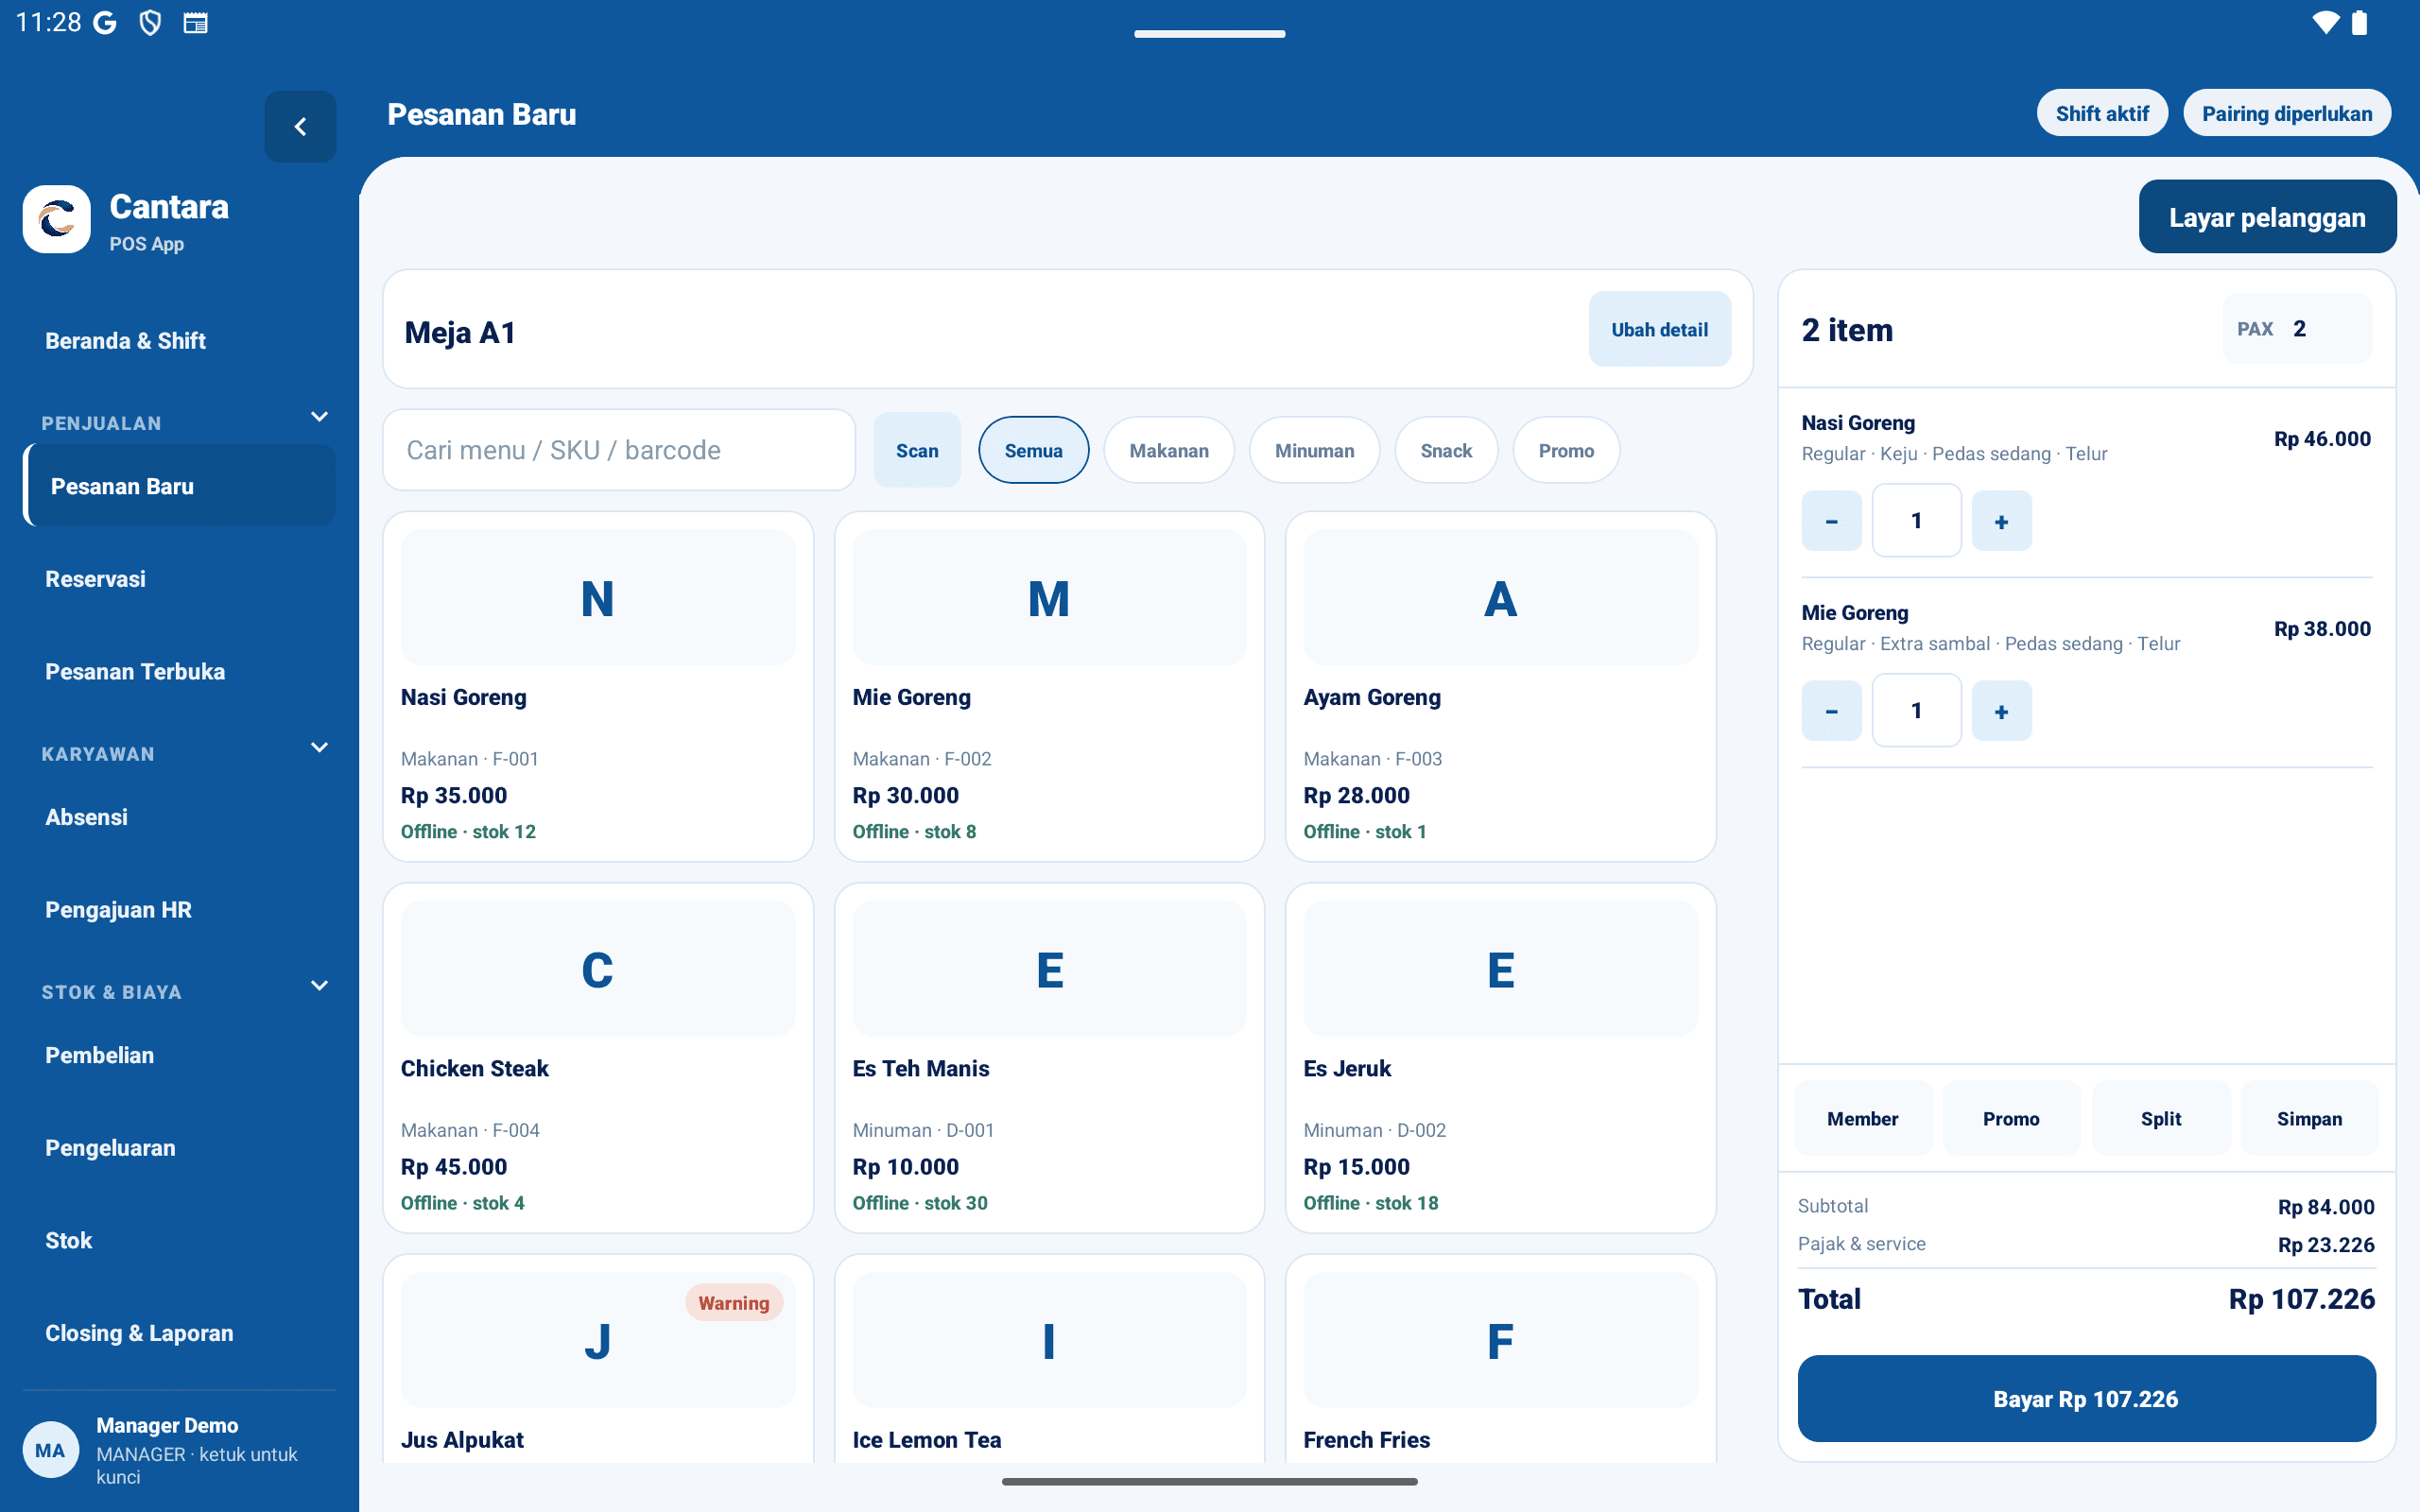The height and width of the screenshot is (1512, 2420).
Task: Tap the Google icon in the status bar
Action: click(x=105, y=23)
